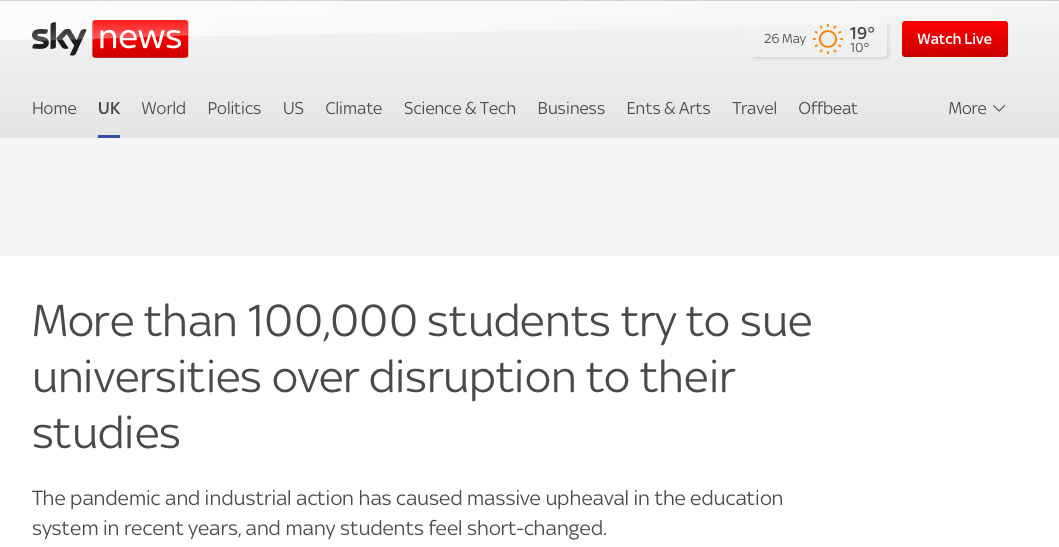
Task: Open the Politics section
Action: tap(234, 108)
